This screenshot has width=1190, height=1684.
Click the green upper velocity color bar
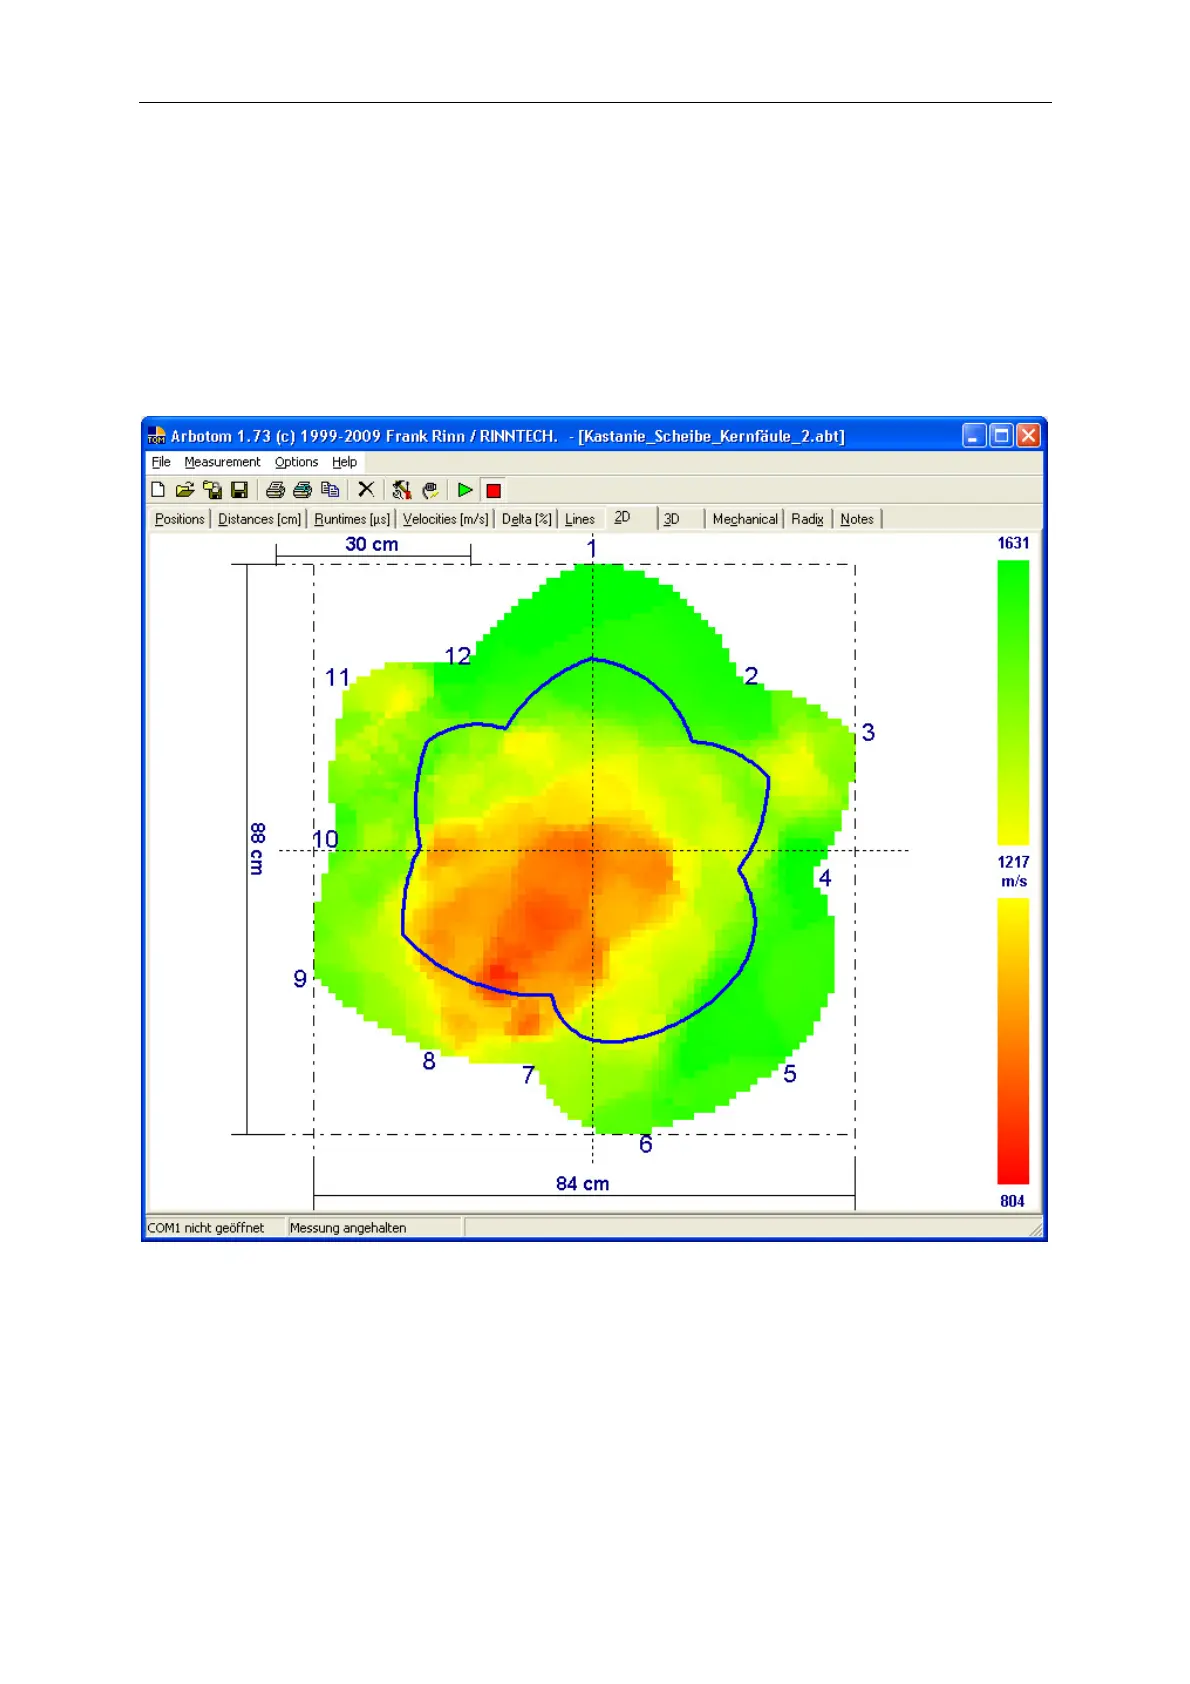pyautogui.click(x=1013, y=703)
